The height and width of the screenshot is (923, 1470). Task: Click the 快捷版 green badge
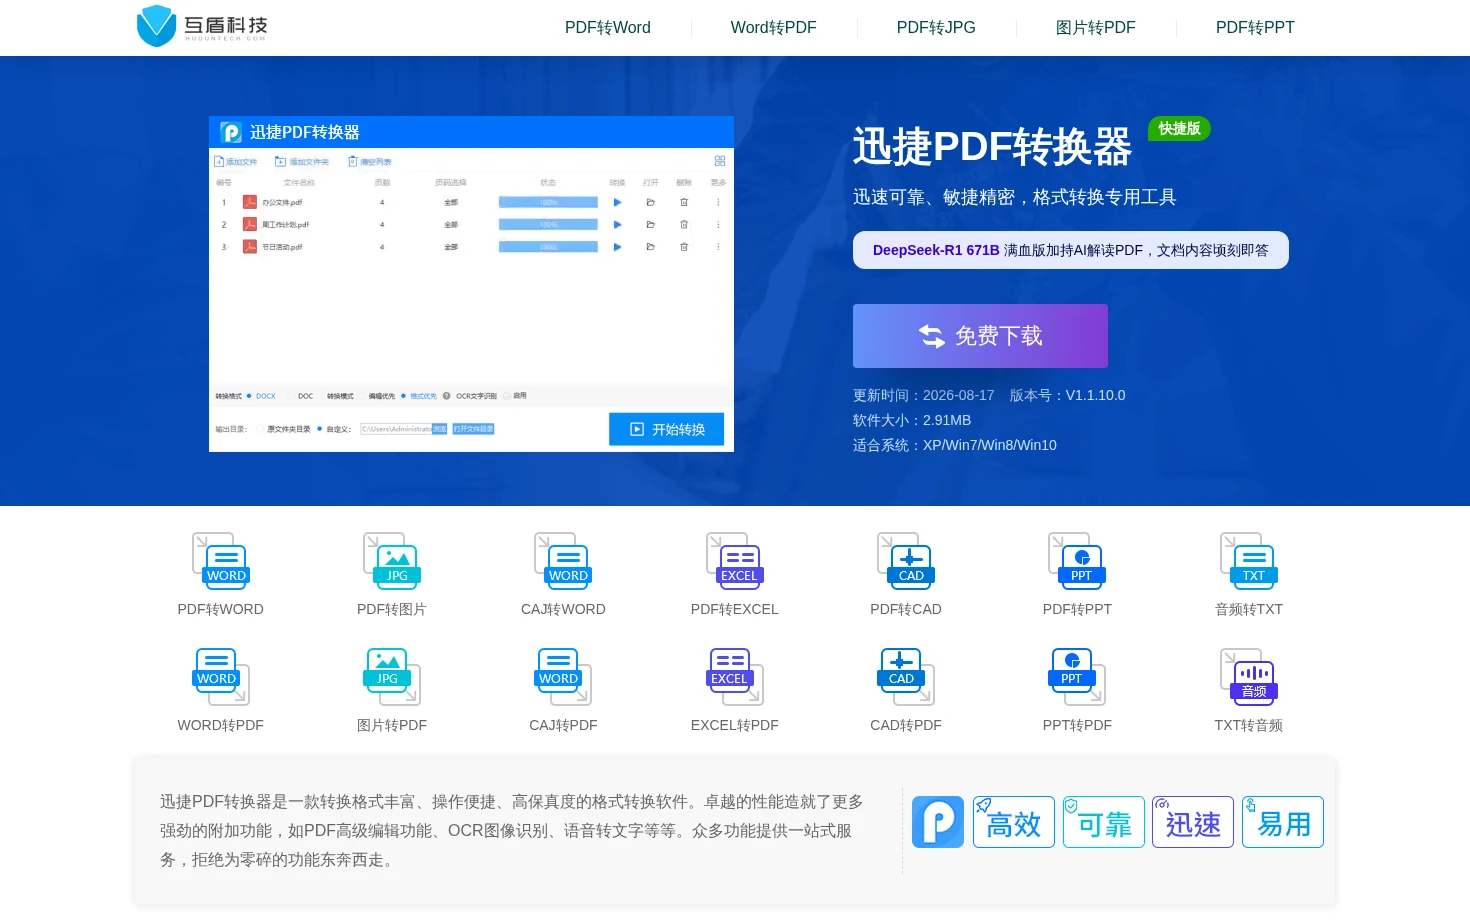point(1179,129)
